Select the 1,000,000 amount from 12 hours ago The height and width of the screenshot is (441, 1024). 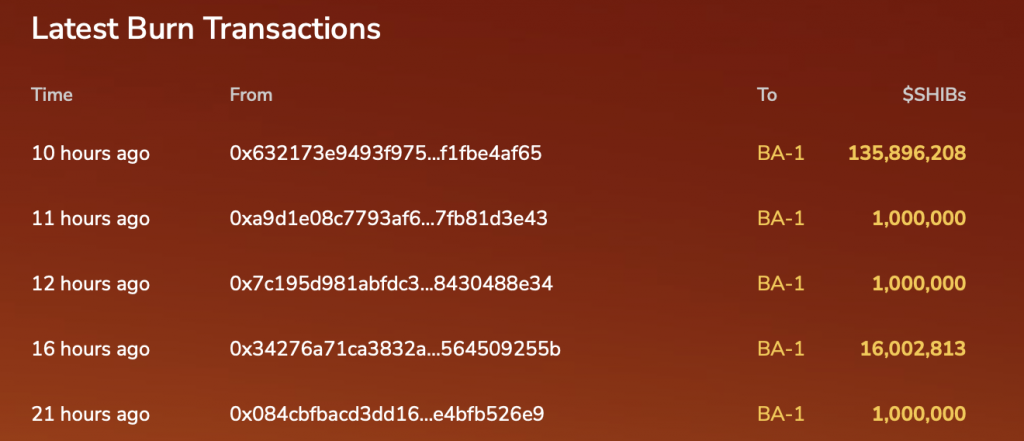tap(919, 285)
